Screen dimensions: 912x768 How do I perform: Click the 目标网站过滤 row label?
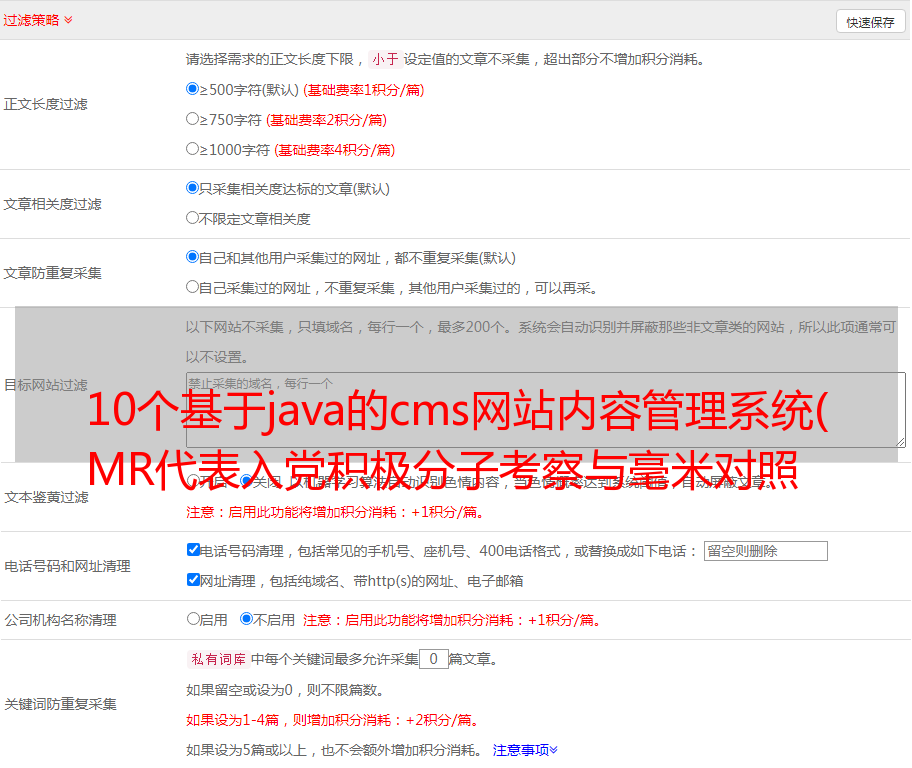tap(46, 385)
